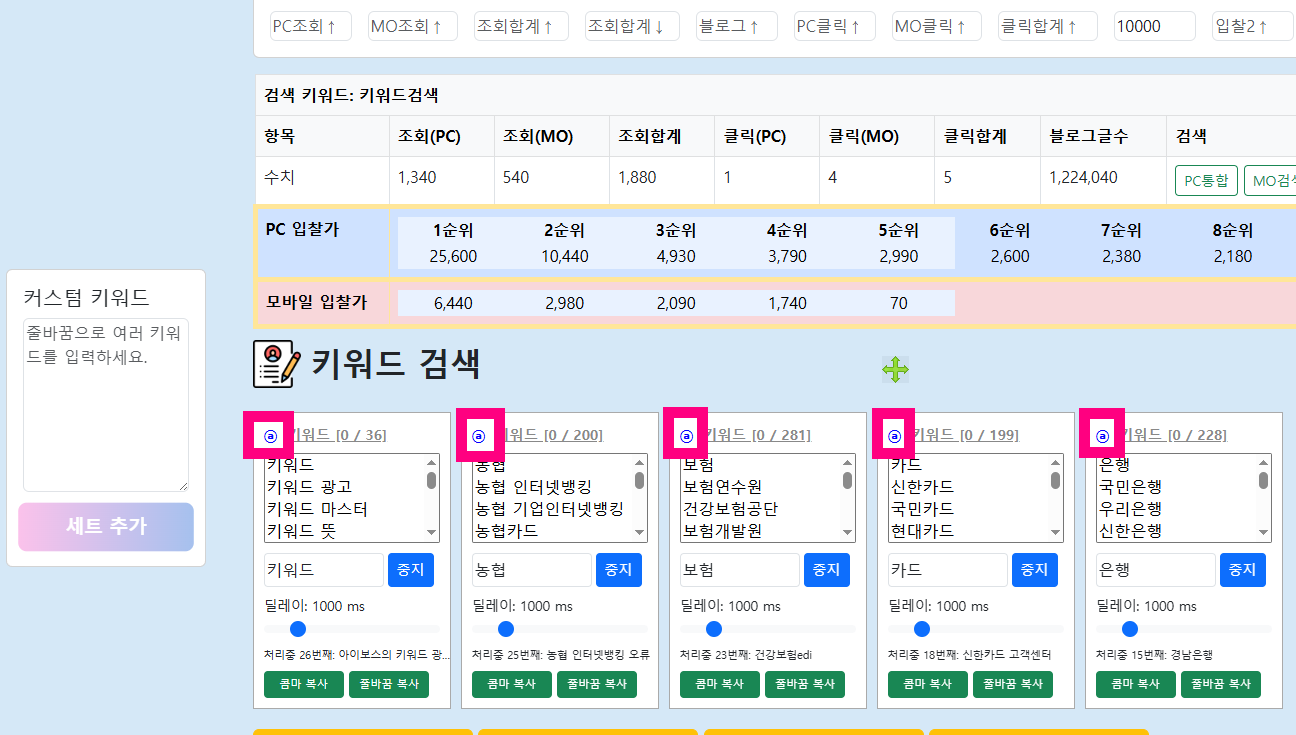
Task: Click 줄바꿈 복사 on the 은행 card
Action: pos(1220,685)
